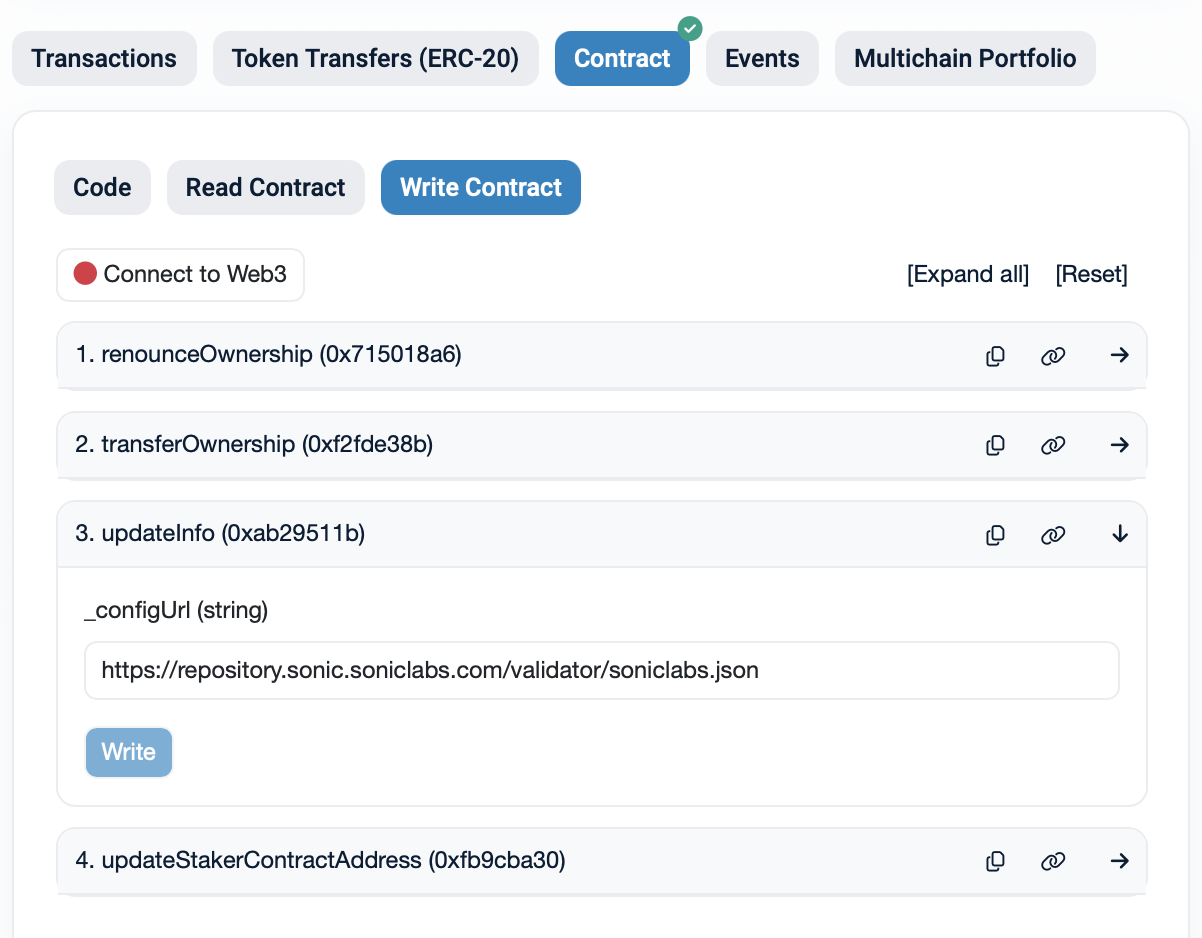Image resolution: width=1202 pixels, height=938 pixels.
Task: Click the [Expand all] link
Action: click(967, 275)
